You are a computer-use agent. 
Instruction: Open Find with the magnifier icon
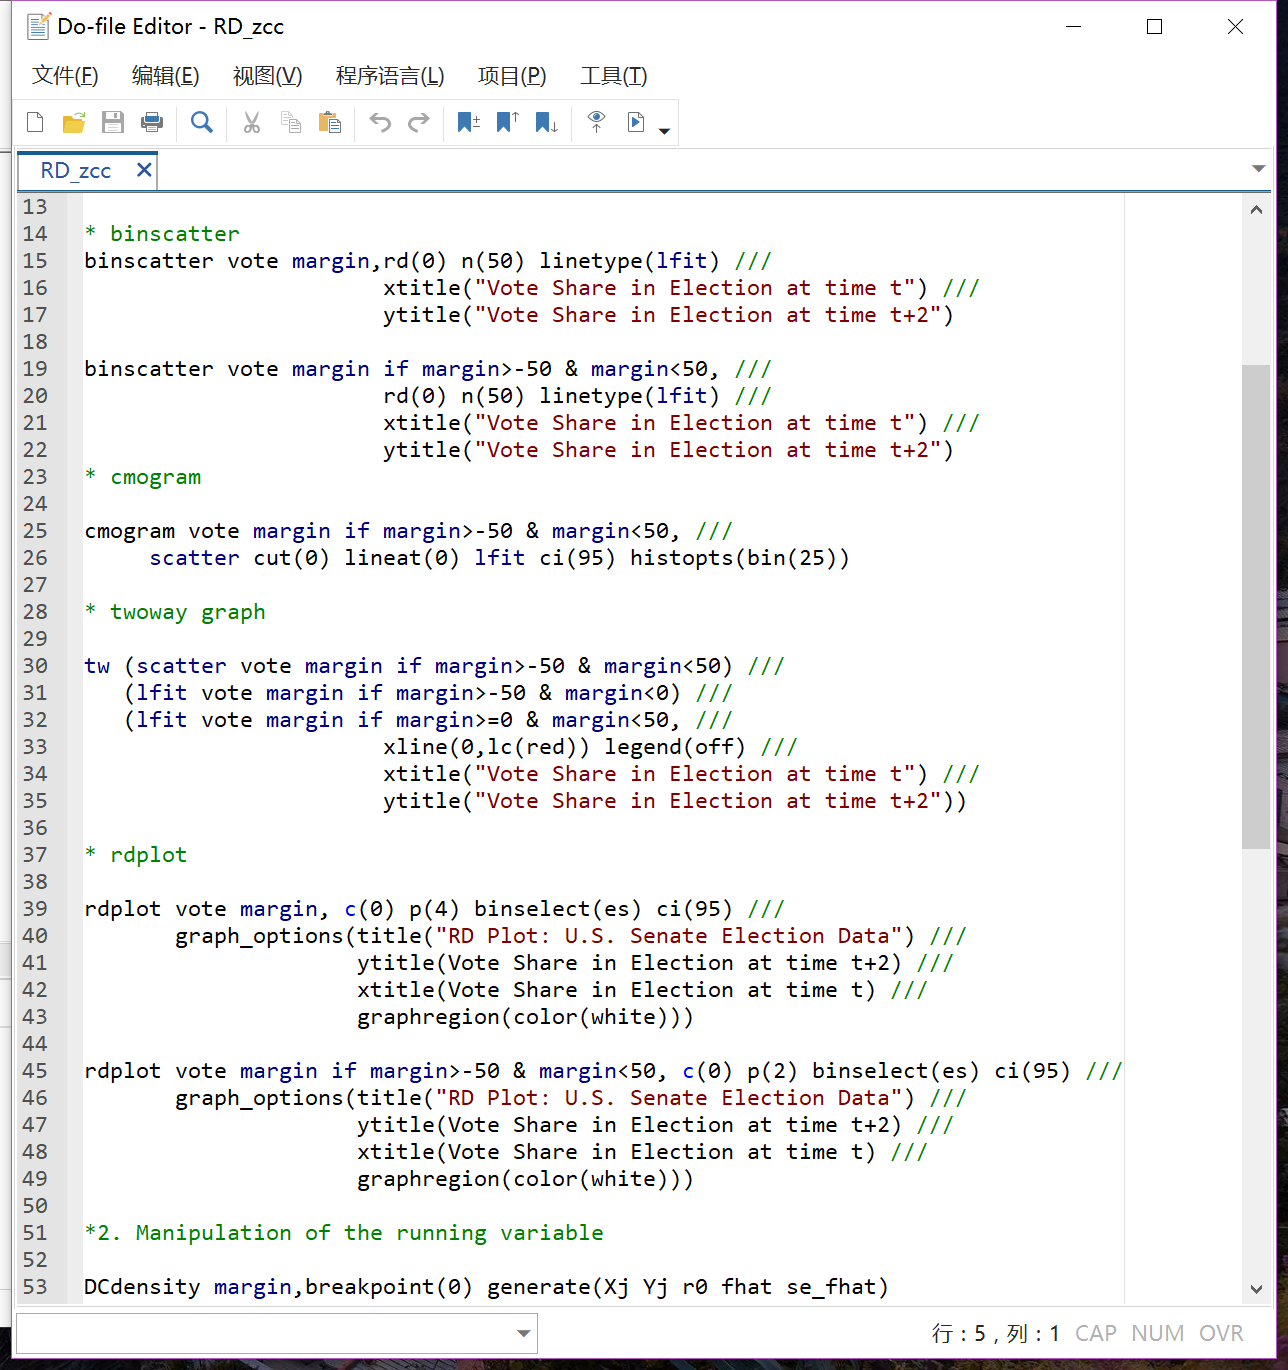point(202,122)
